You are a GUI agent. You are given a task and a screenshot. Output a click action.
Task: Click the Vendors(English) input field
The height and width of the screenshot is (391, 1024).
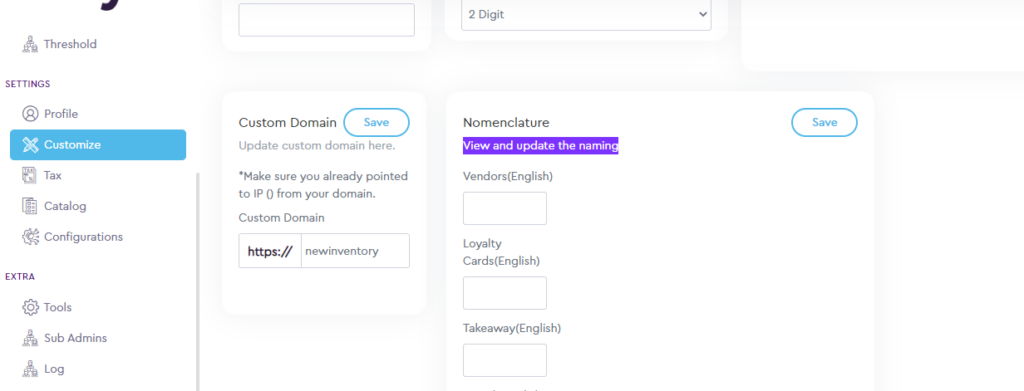click(x=505, y=208)
